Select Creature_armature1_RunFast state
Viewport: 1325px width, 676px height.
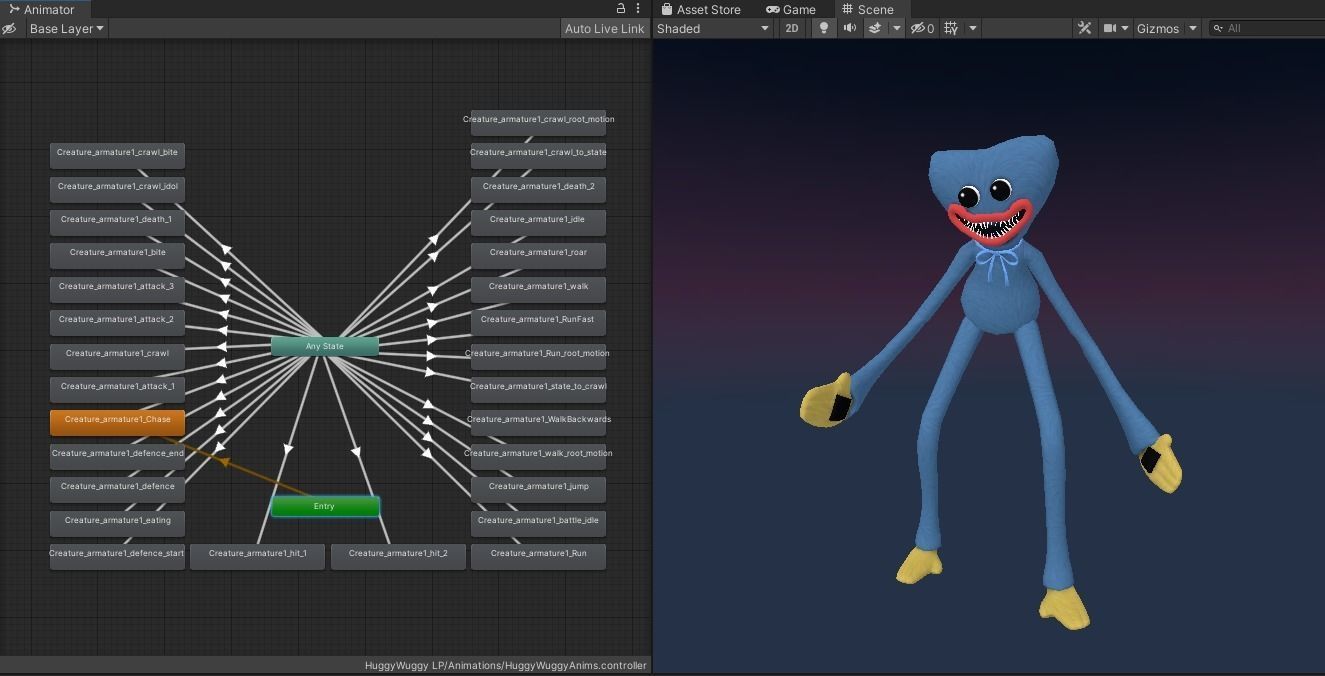point(538,321)
